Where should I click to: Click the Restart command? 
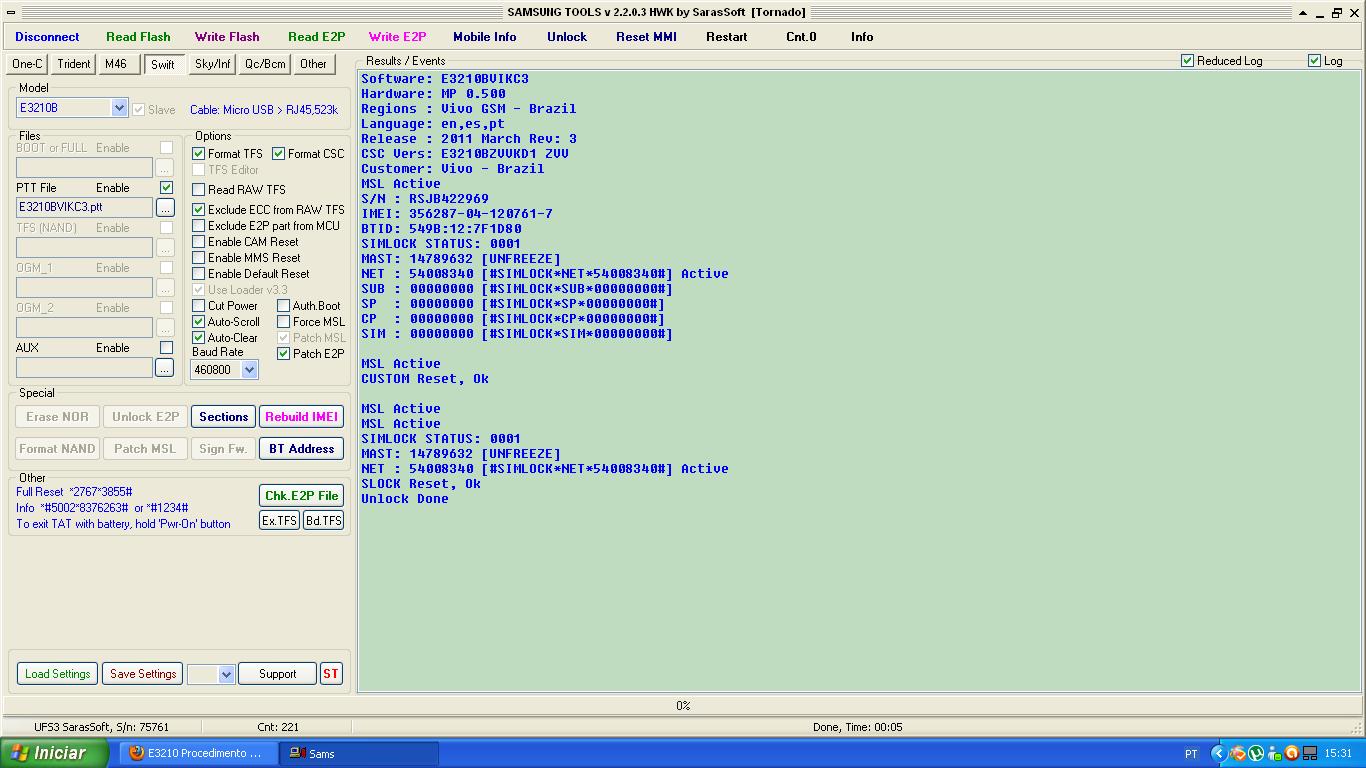(727, 37)
